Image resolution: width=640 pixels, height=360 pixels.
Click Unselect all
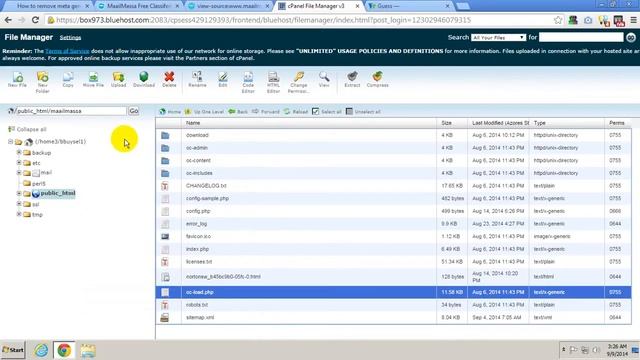coord(363,111)
